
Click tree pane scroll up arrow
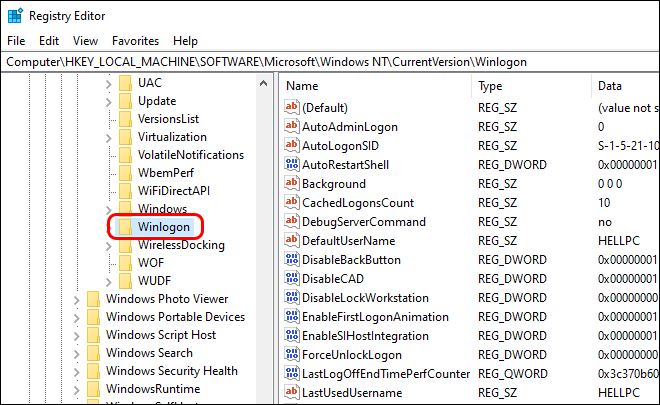click(263, 83)
